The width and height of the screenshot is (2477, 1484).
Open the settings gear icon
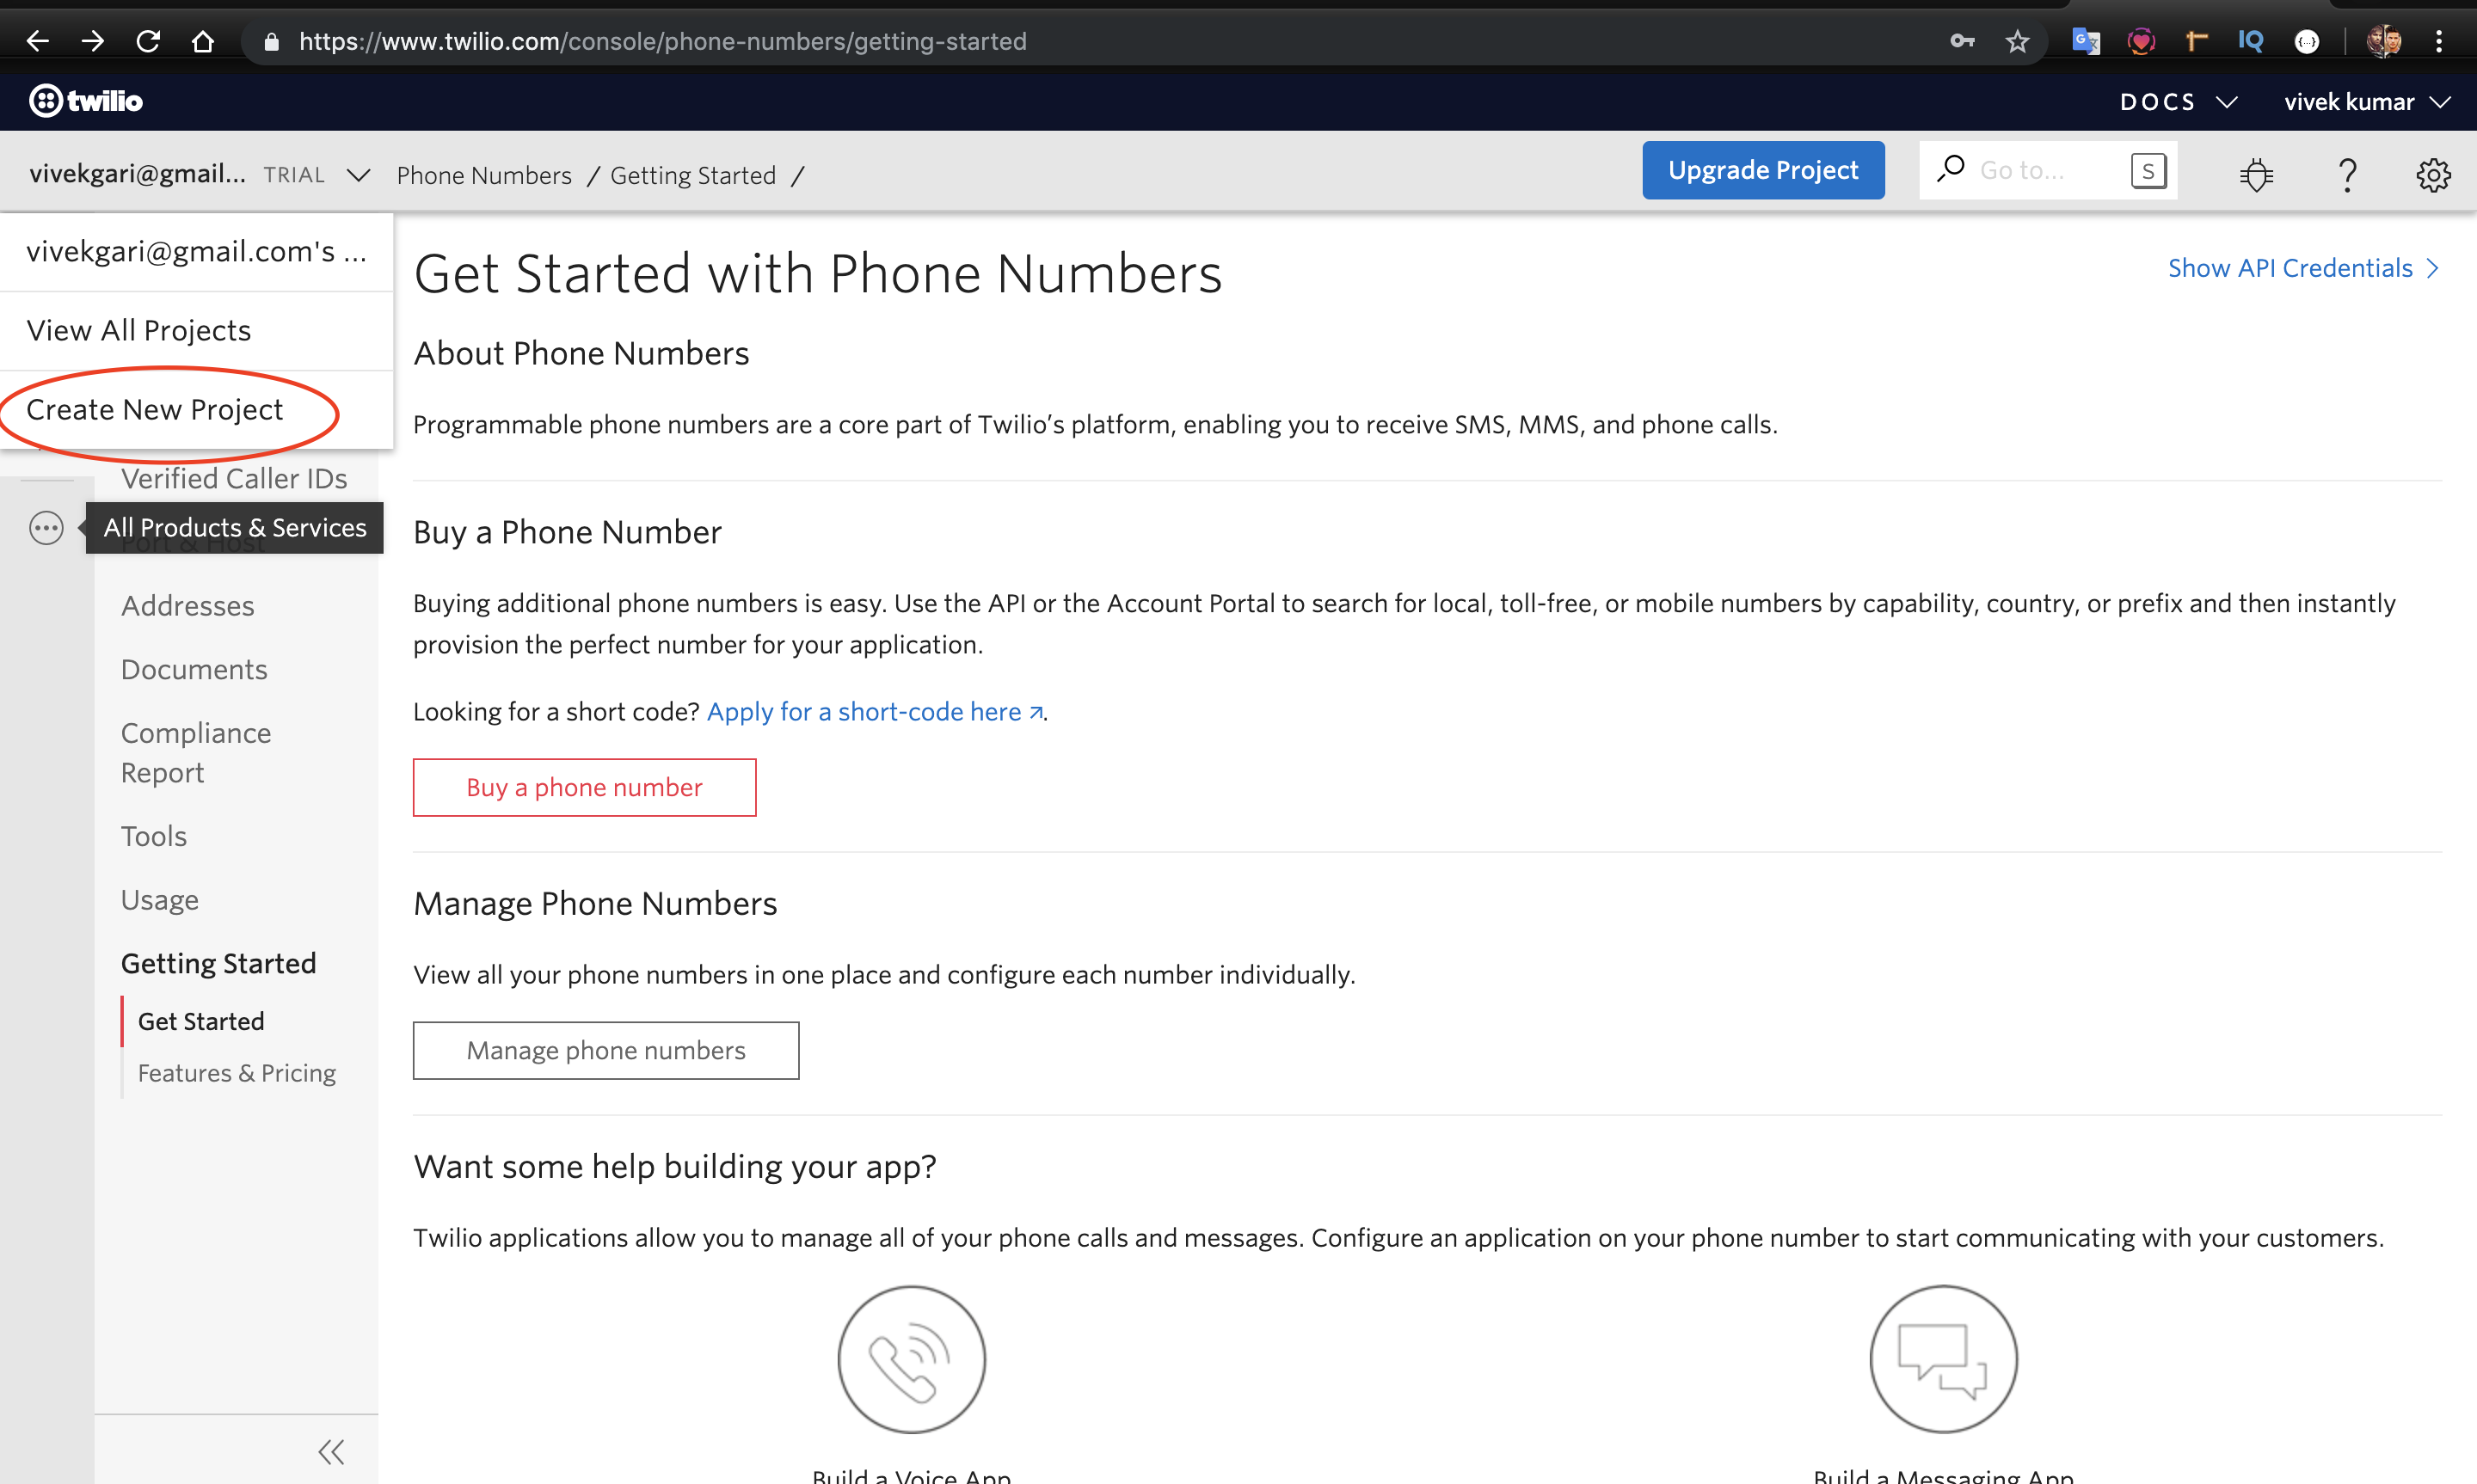point(2433,175)
